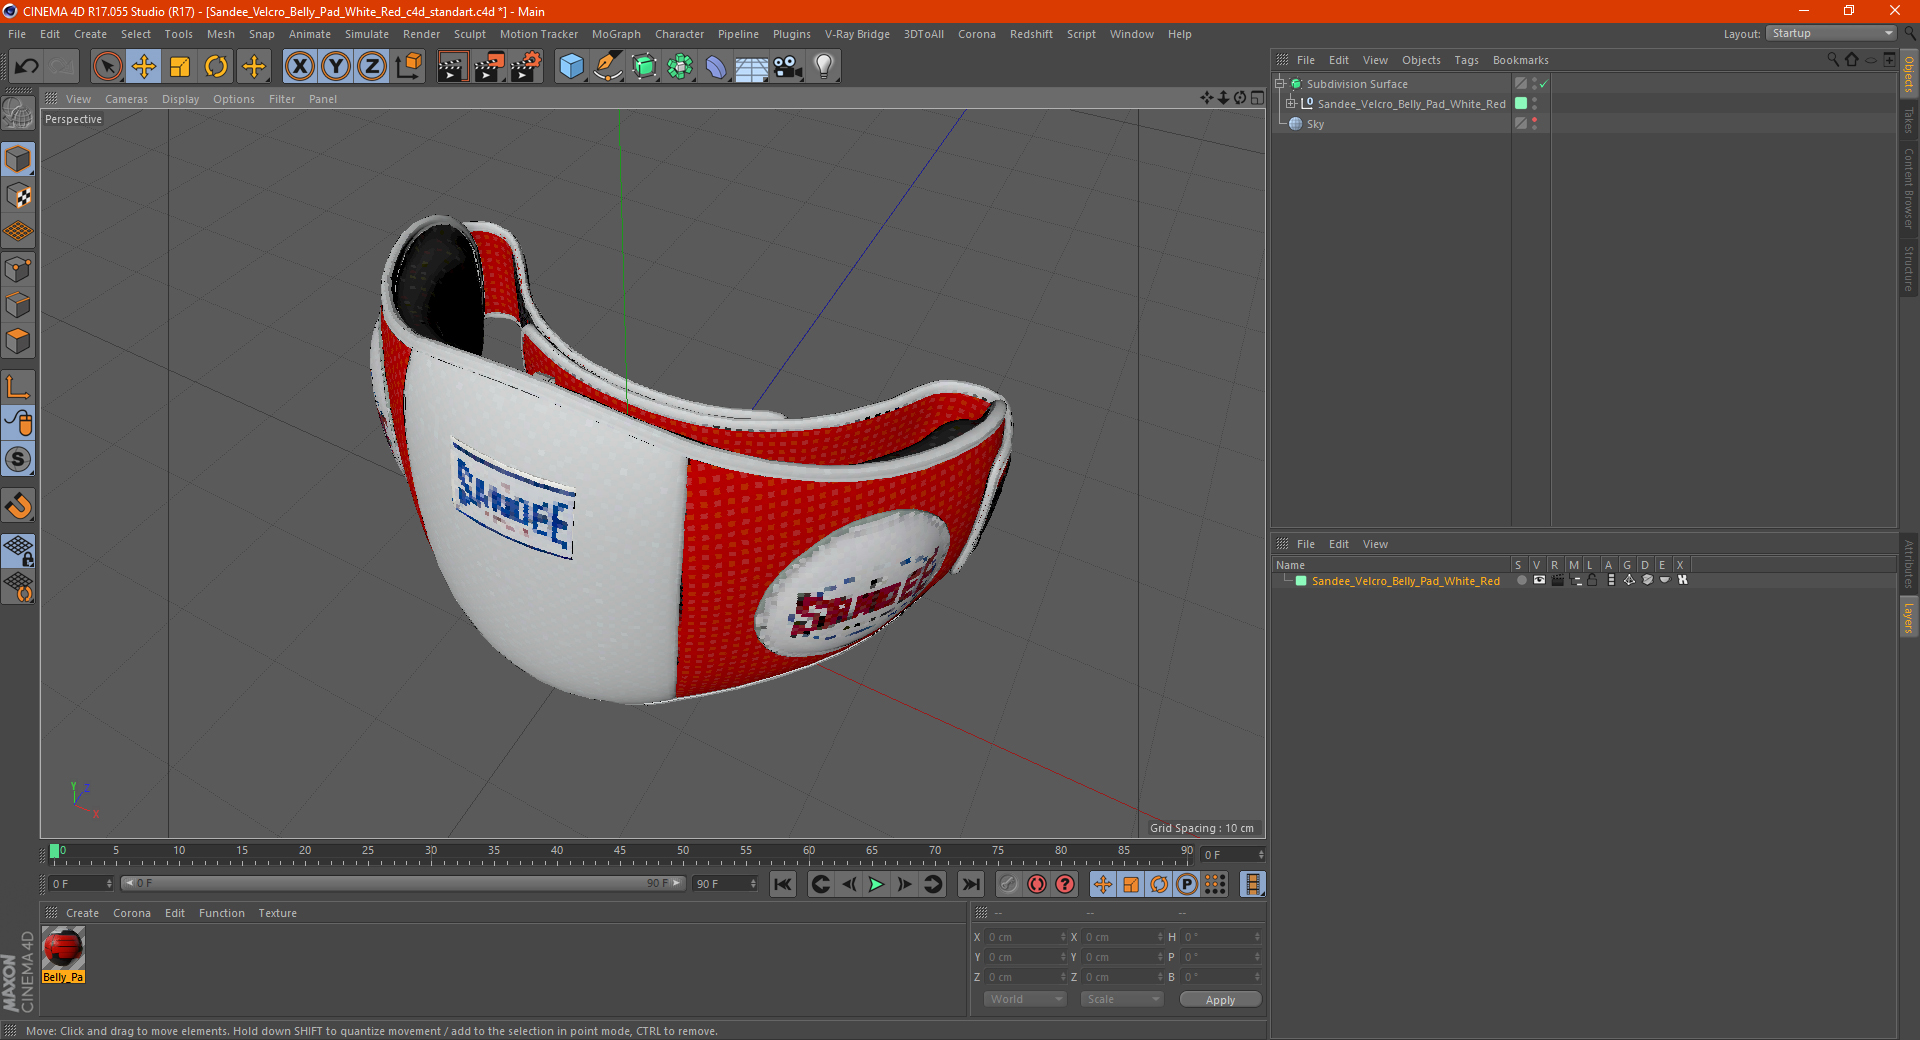Open the Layout Startup dropdown
This screenshot has width=1920, height=1040.
point(1831,33)
